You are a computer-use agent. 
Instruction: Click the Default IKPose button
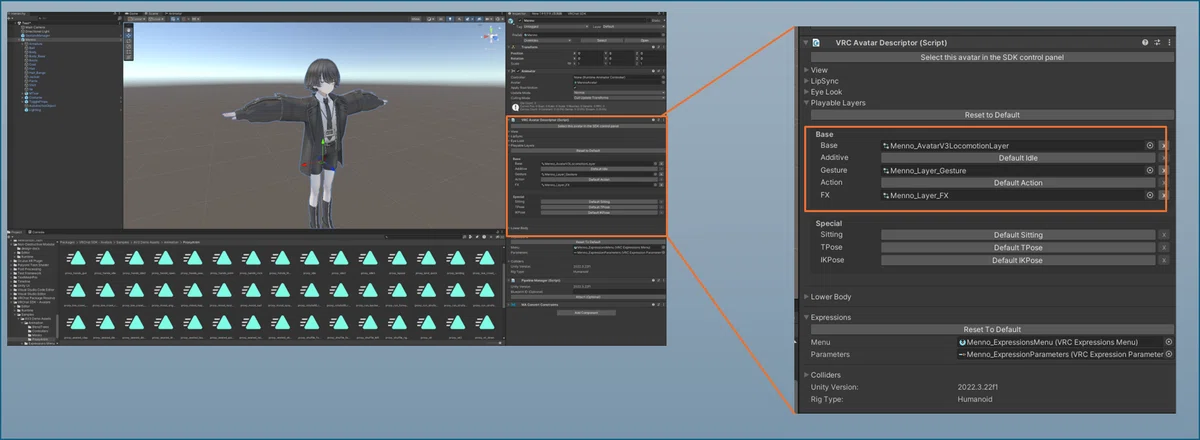1017,261
